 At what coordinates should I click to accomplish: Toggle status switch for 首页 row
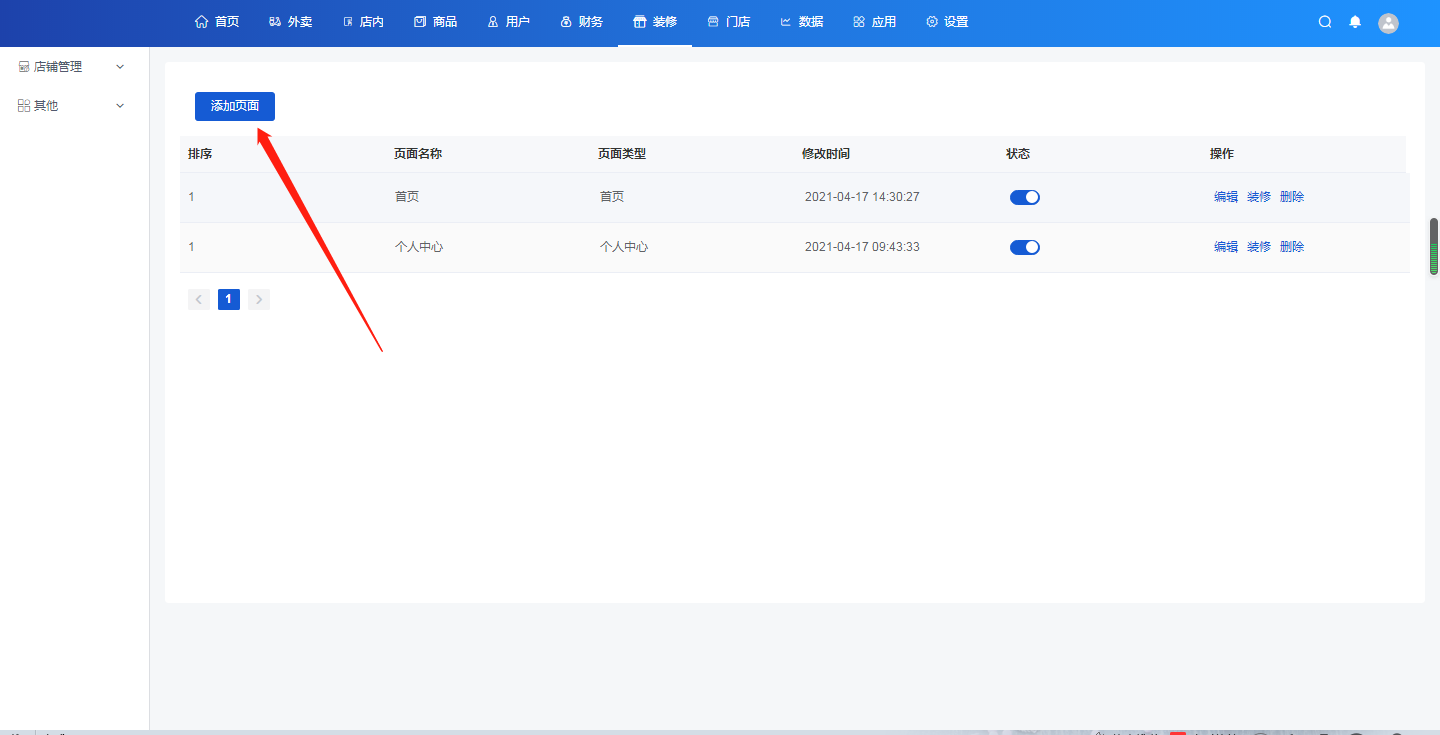[x=1024, y=197]
